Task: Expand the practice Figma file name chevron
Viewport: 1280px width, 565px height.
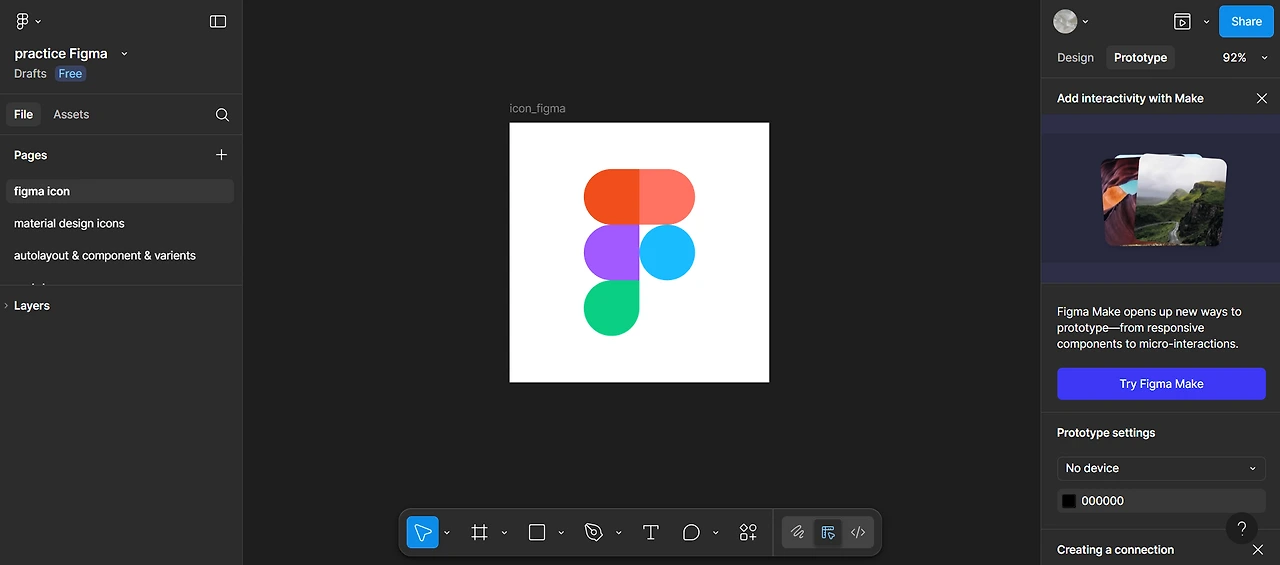Action: [124, 54]
